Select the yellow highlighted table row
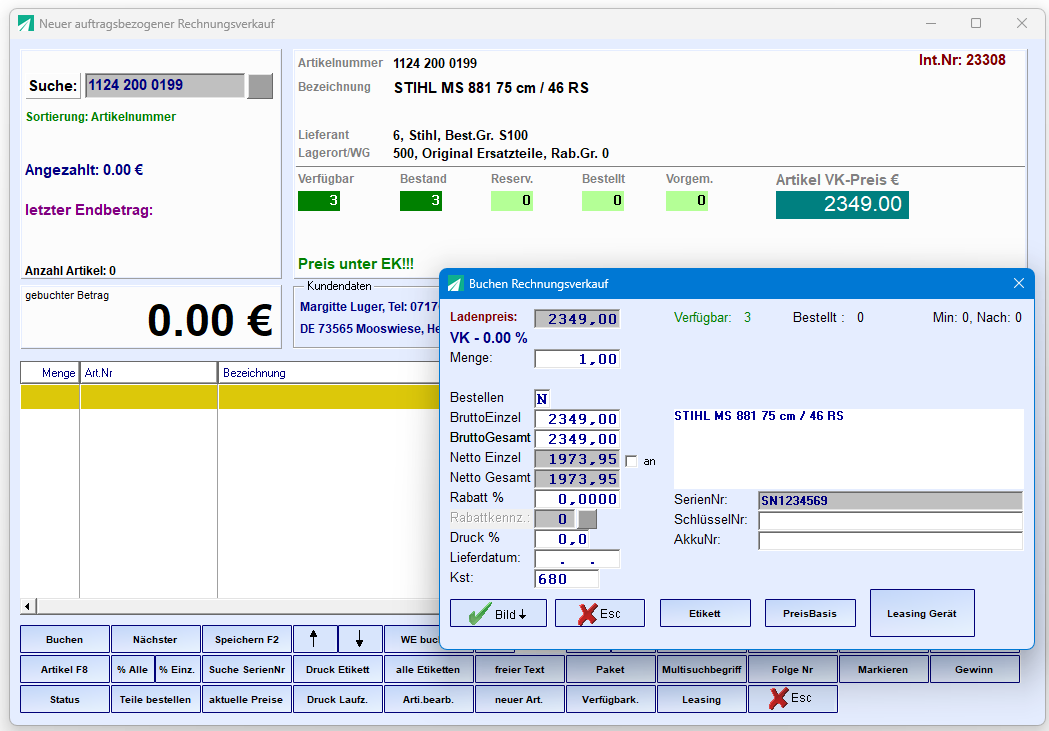This screenshot has height=731, width=1049. 229,397
